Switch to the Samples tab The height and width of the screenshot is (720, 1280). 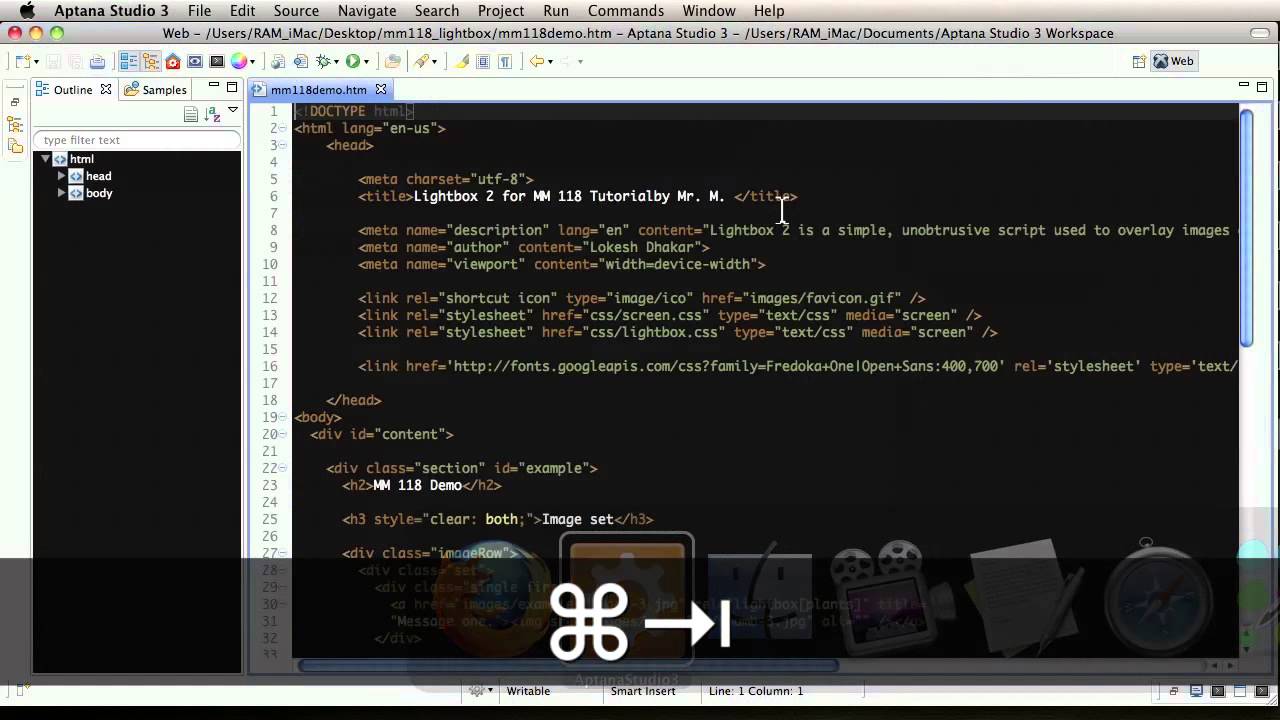[155, 89]
